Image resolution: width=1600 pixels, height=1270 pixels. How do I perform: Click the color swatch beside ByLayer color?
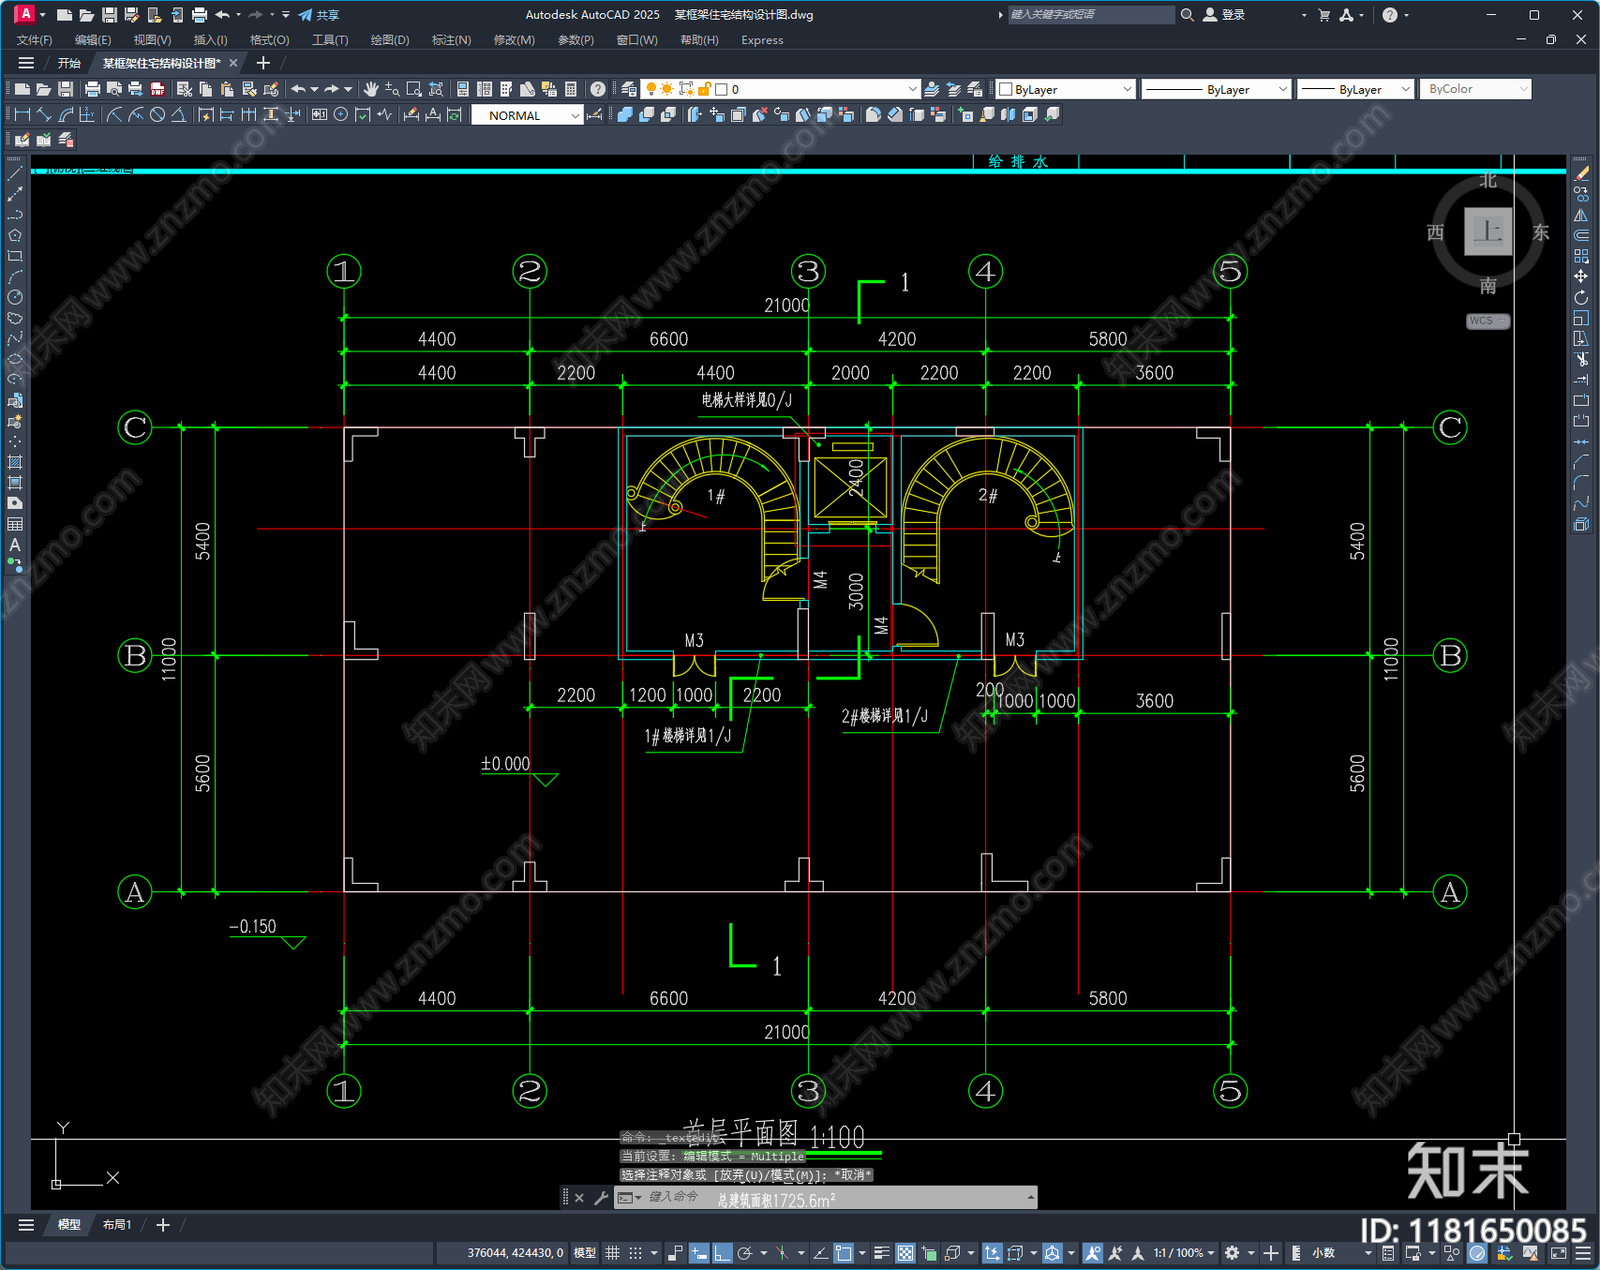[x=1006, y=89]
